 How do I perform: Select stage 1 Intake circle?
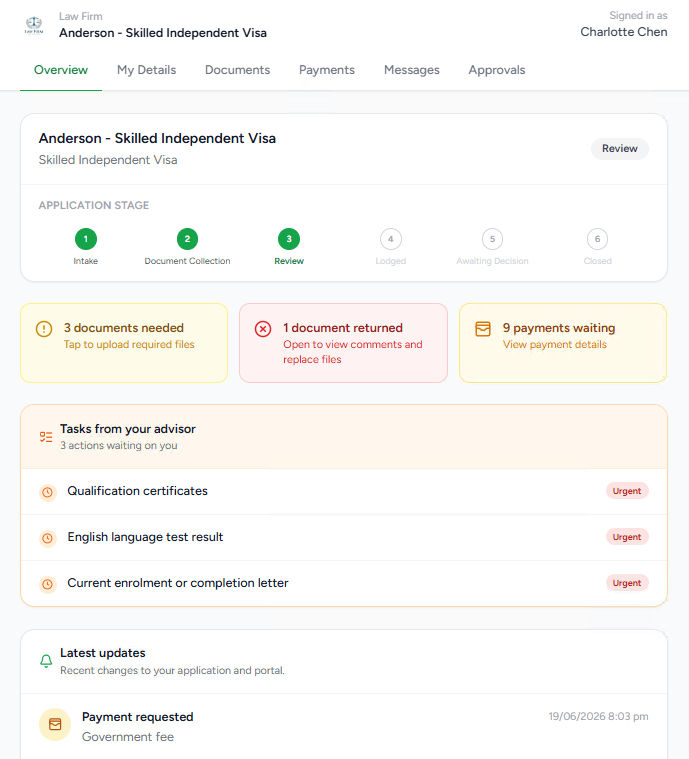86,239
